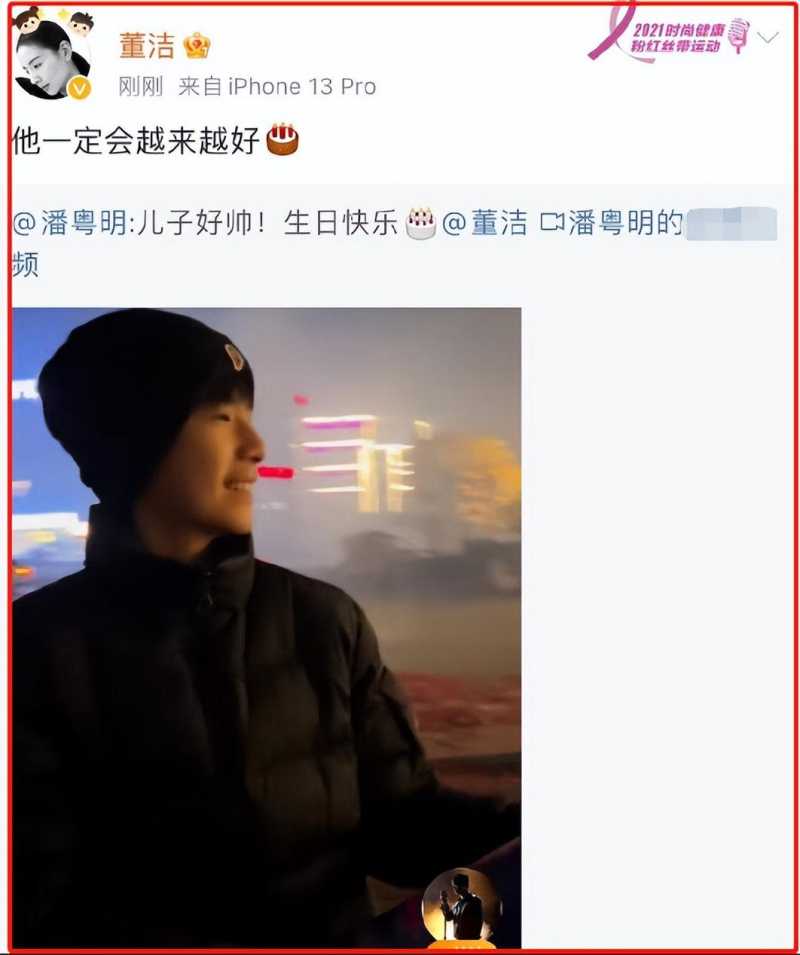This screenshot has width=800, height=955.
Task: Click the crown membership icon beside 董洁
Action: [197, 46]
